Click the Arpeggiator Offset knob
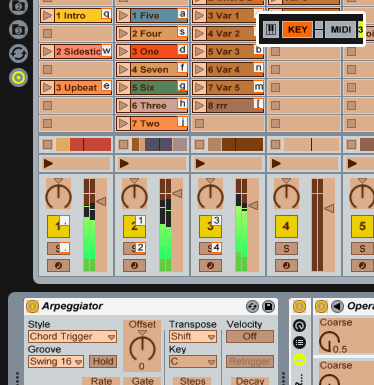374x385 pixels. (x=142, y=349)
